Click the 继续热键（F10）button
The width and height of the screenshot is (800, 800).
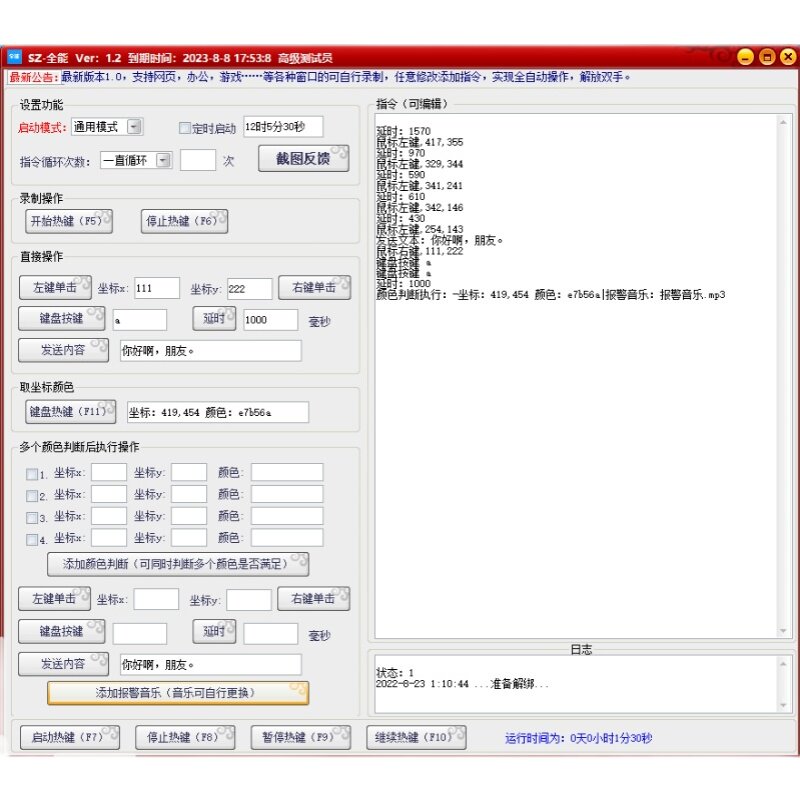416,737
